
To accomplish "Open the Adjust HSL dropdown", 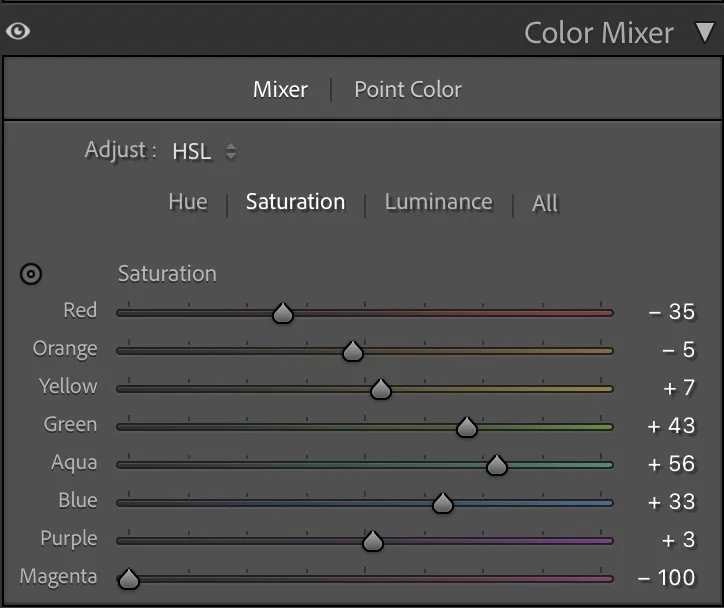I will pos(204,151).
